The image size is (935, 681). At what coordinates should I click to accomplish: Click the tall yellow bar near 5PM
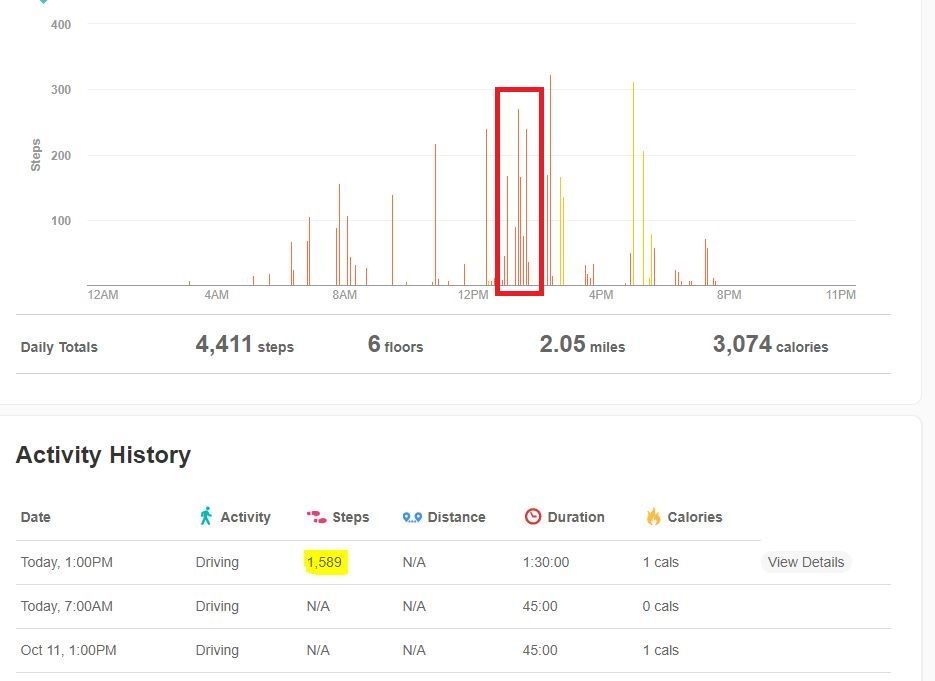pyautogui.click(x=633, y=184)
